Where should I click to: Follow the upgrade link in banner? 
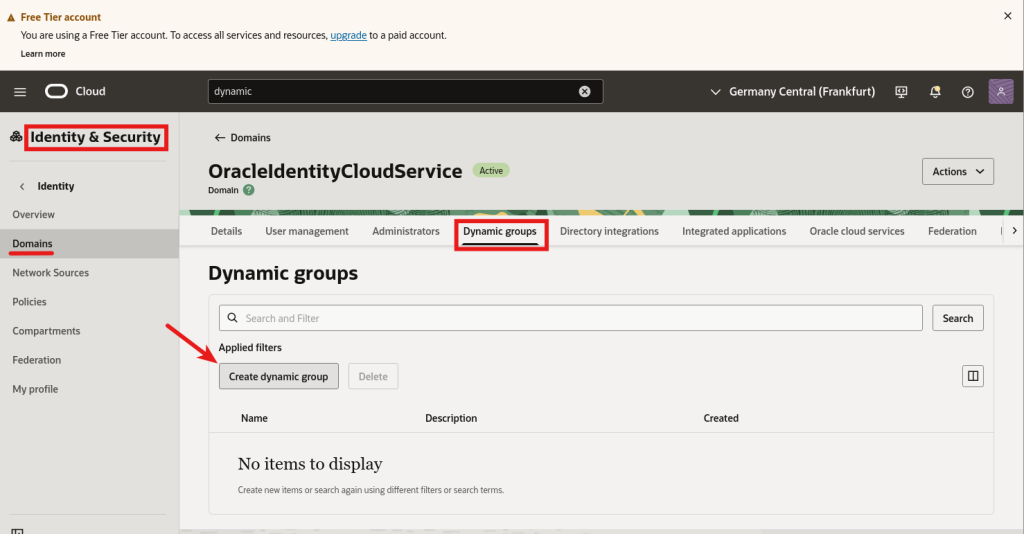tap(349, 35)
